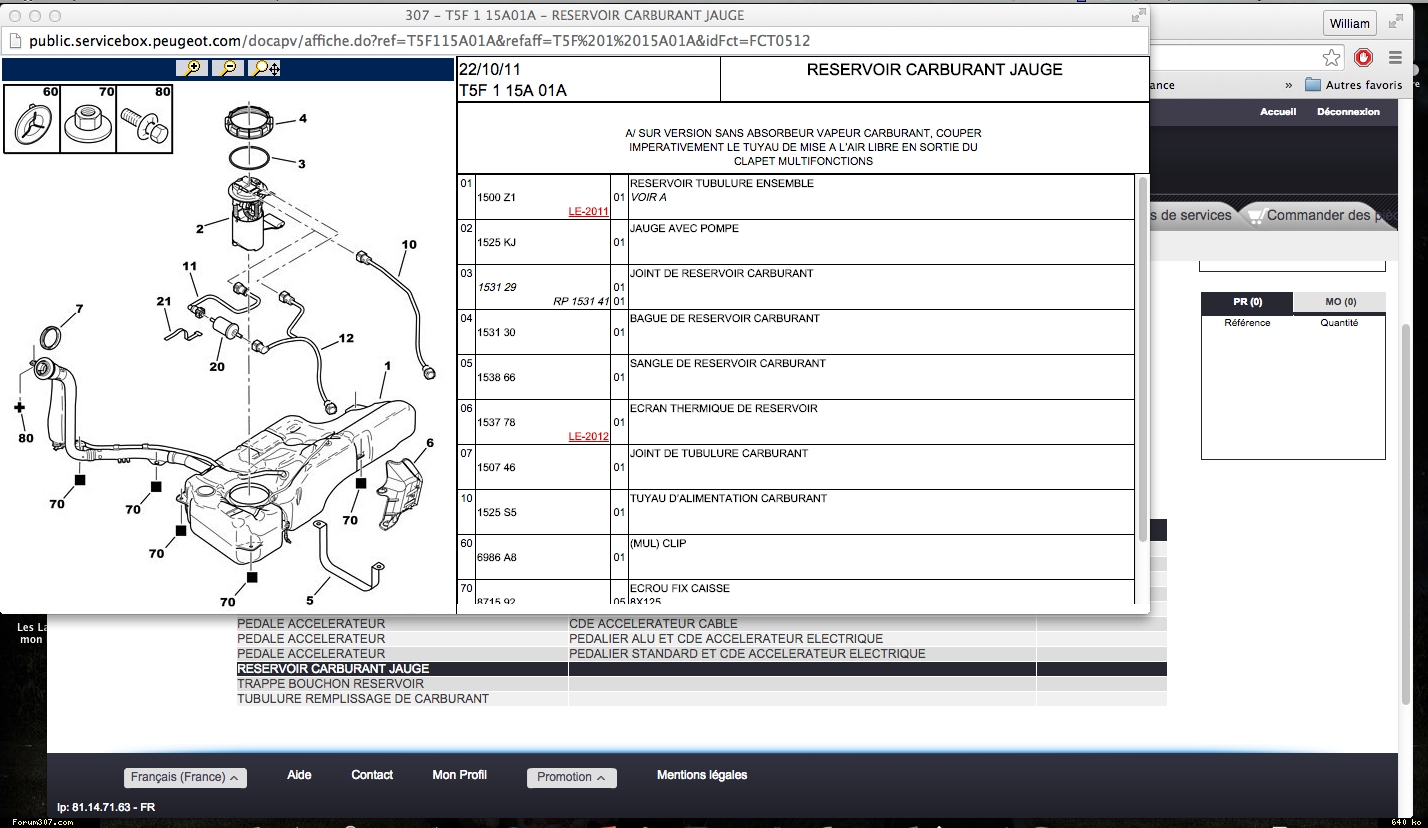Click the zoom in magnifier icon
The image size is (1428, 828).
pyautogui.click(x=190, y=68)
